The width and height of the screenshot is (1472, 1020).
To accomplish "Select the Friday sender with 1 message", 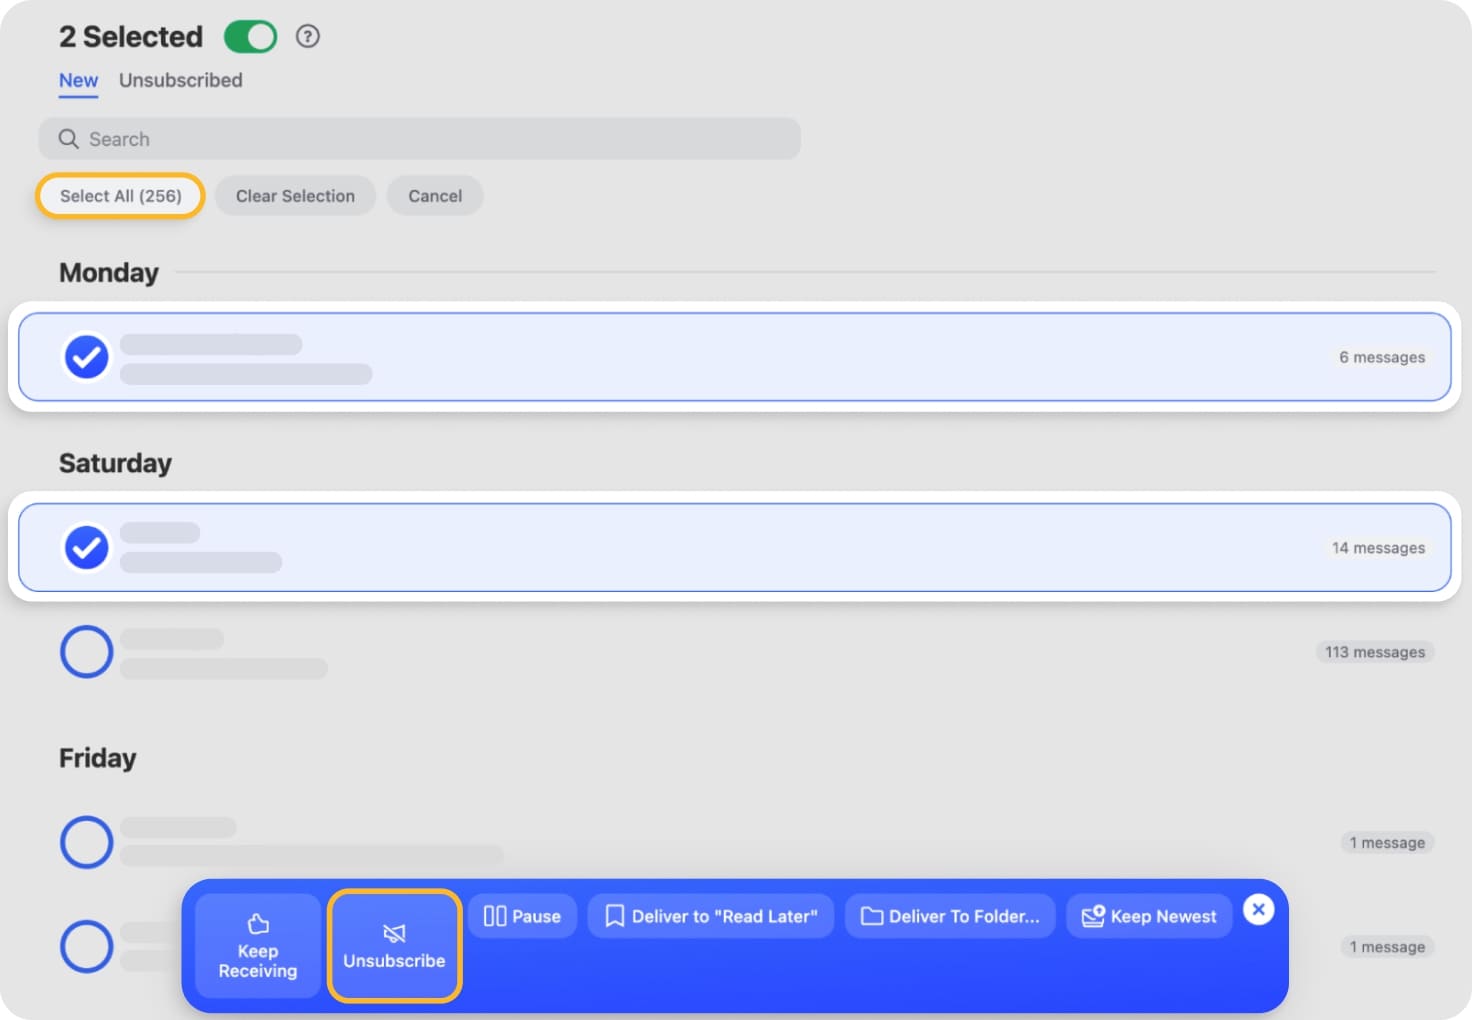I will point(86,842).
